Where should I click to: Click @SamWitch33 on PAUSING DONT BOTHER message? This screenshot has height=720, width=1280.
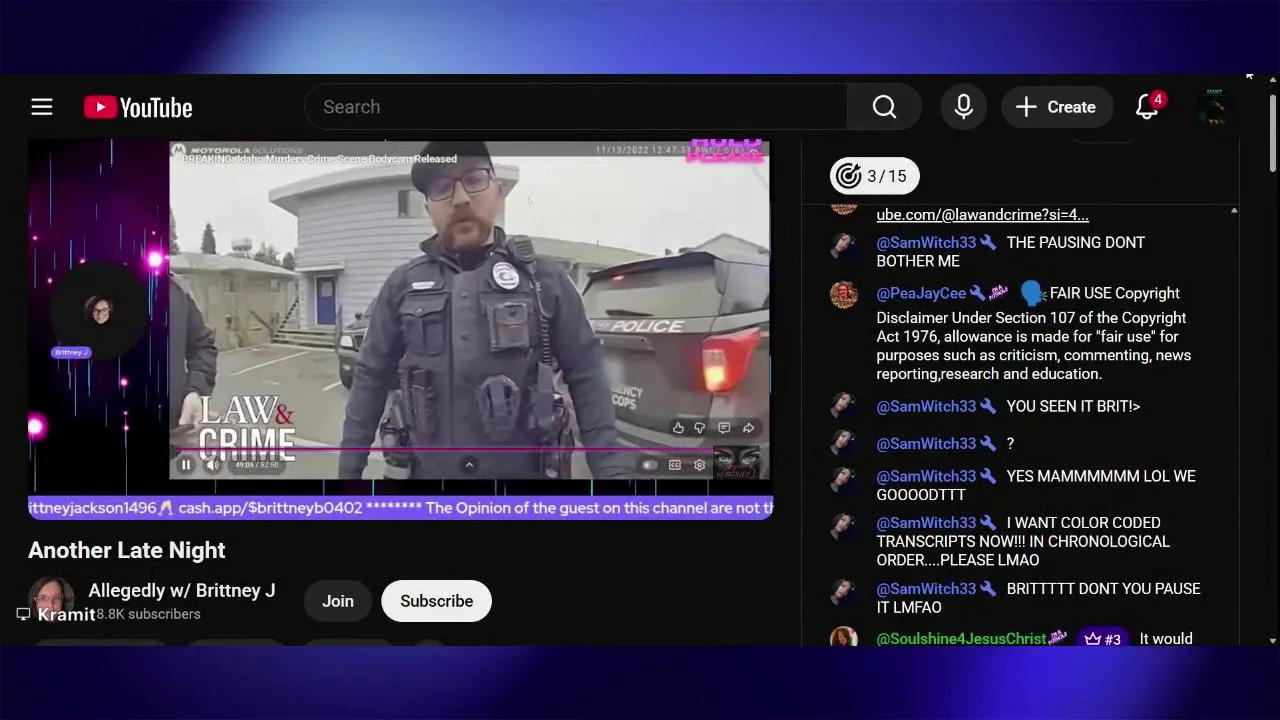pos(926,242)
